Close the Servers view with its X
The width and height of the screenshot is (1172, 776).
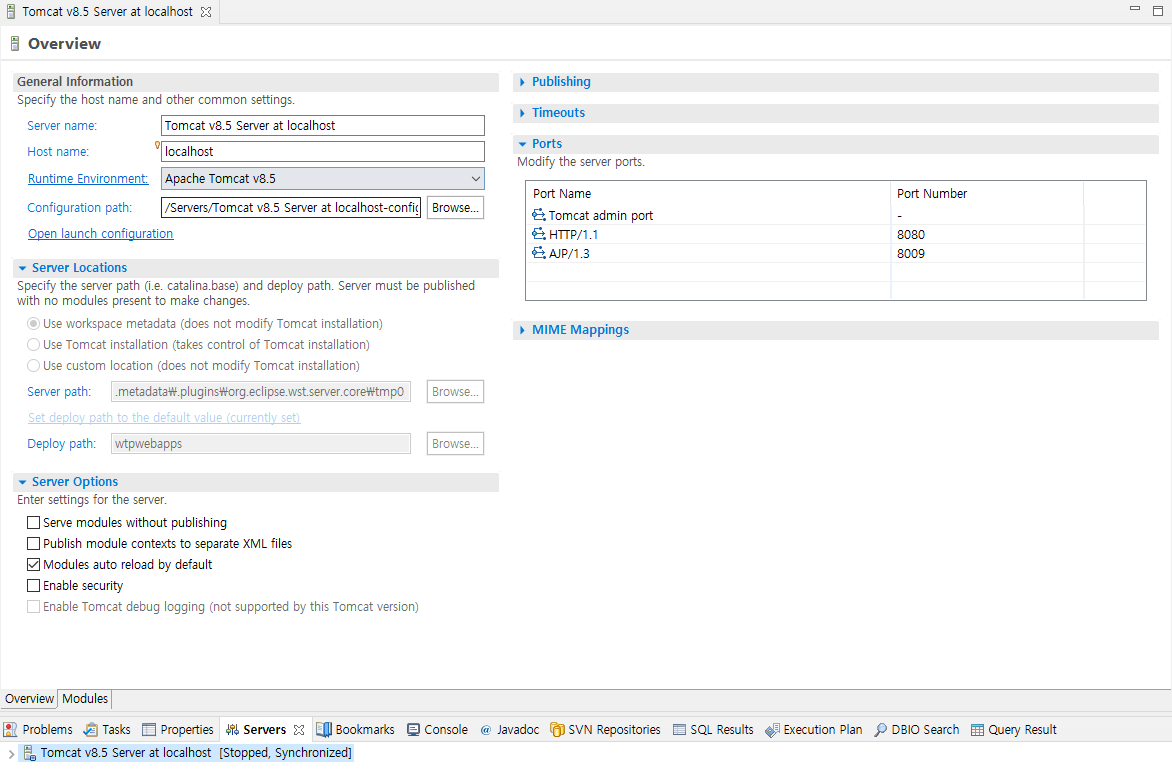(x=299, y=730)
